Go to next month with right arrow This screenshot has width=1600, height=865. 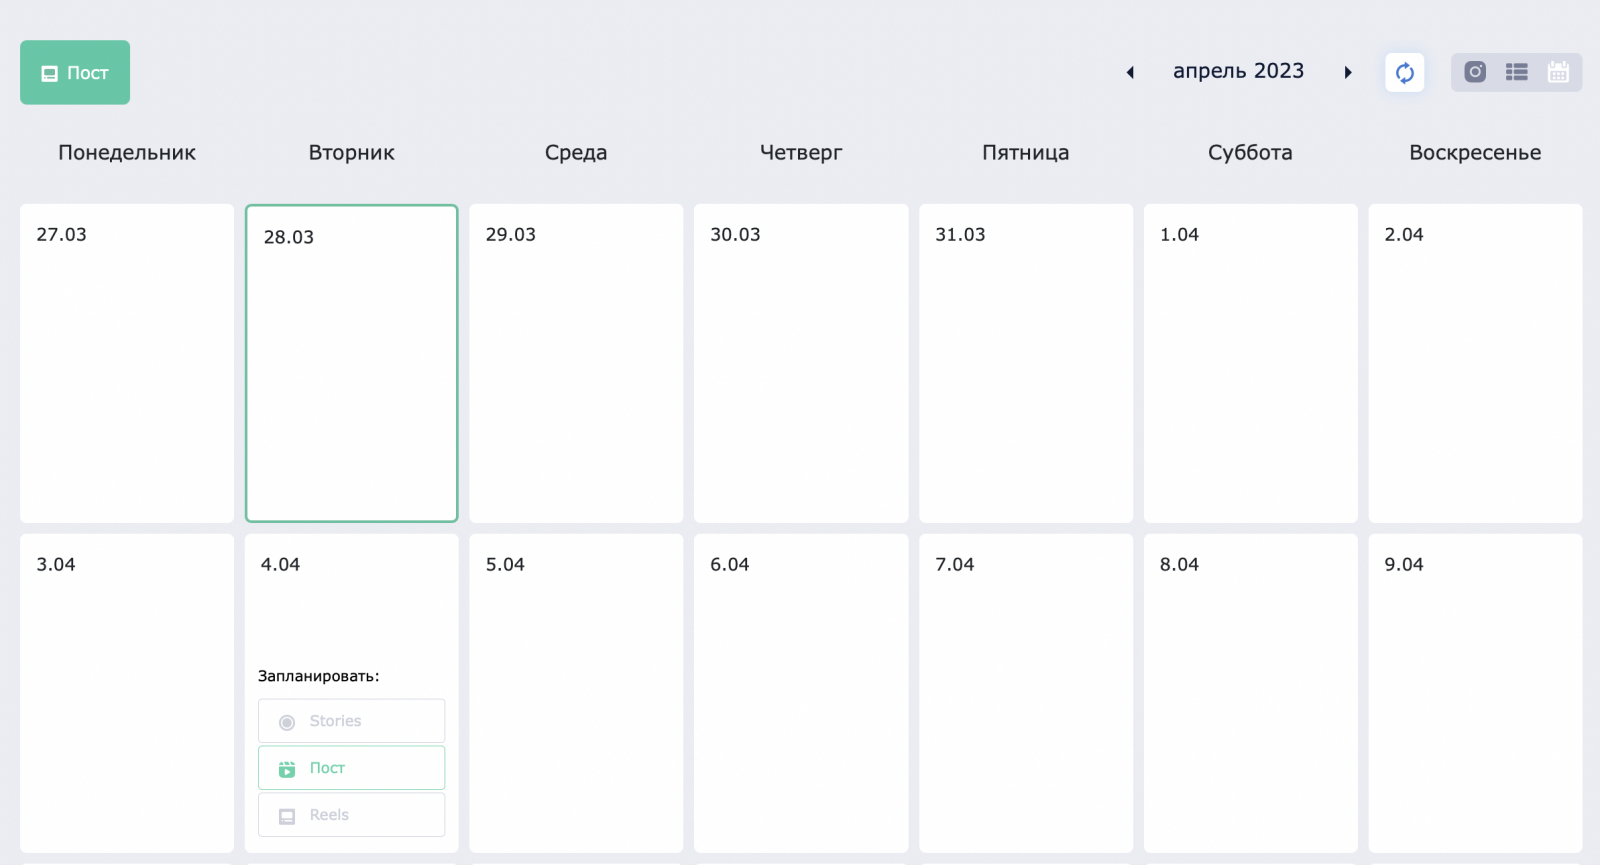[1348, 72]
